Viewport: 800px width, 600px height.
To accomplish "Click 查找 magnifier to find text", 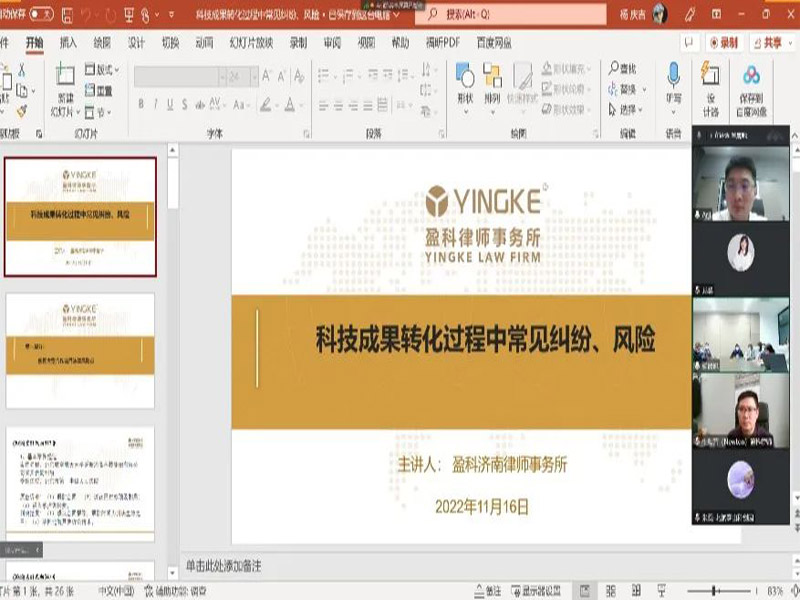I will [622, 68].
